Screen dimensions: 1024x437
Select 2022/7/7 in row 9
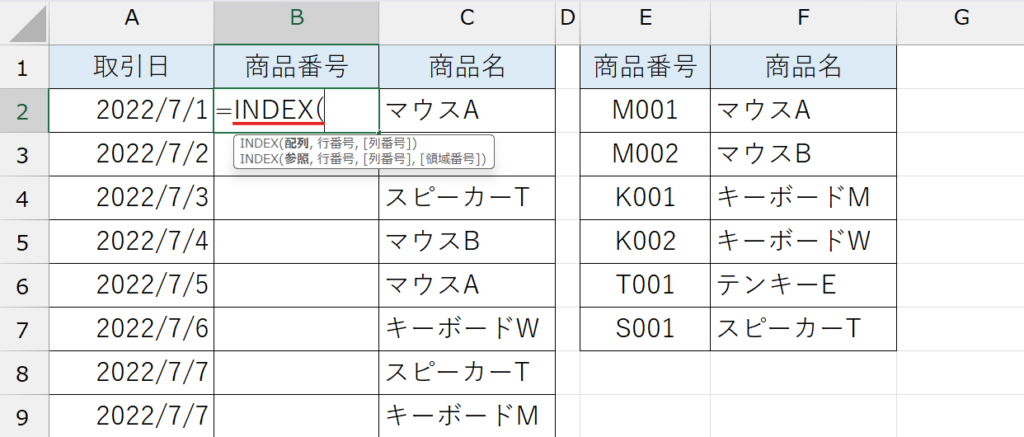[x=131, y=417]
